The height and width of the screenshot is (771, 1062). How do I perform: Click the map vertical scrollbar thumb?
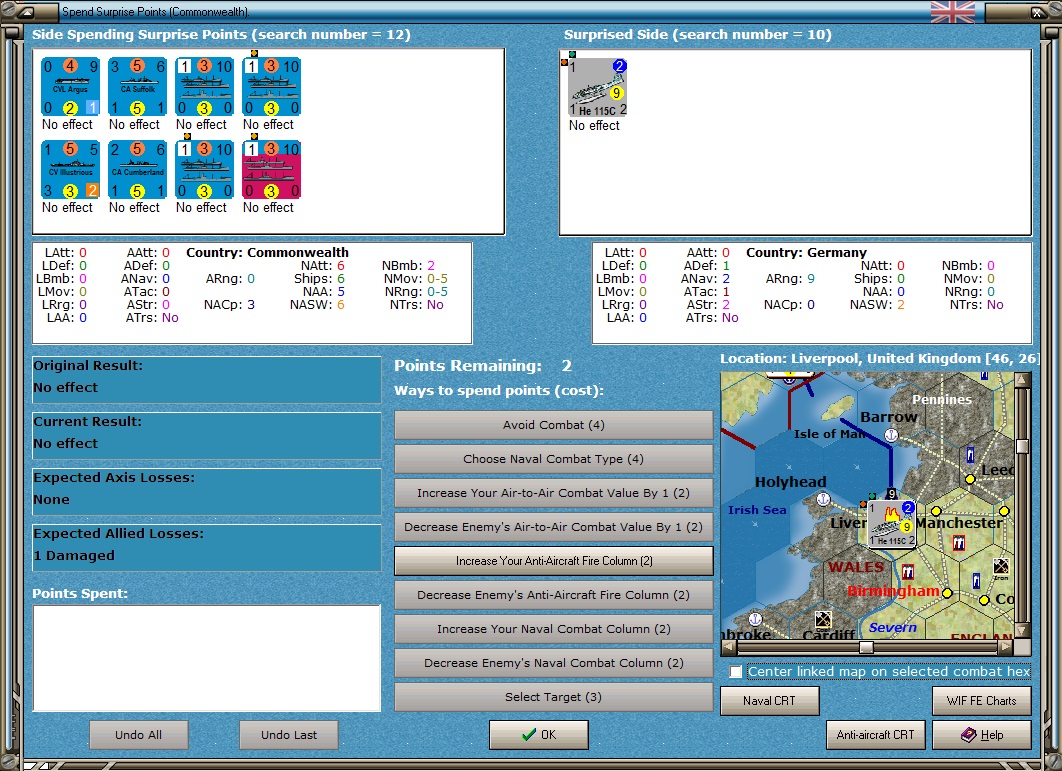click(1023, 446)
